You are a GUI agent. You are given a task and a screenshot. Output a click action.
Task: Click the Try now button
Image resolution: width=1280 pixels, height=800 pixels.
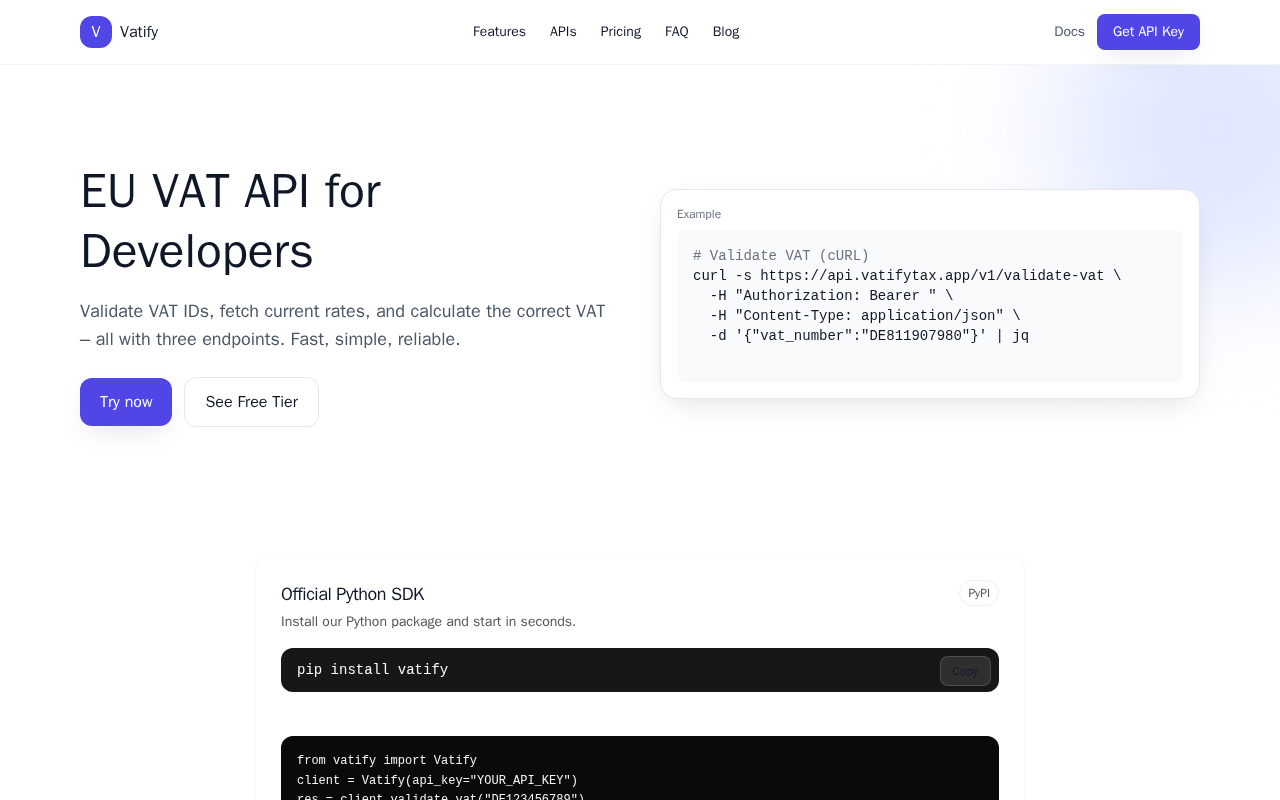126,402
